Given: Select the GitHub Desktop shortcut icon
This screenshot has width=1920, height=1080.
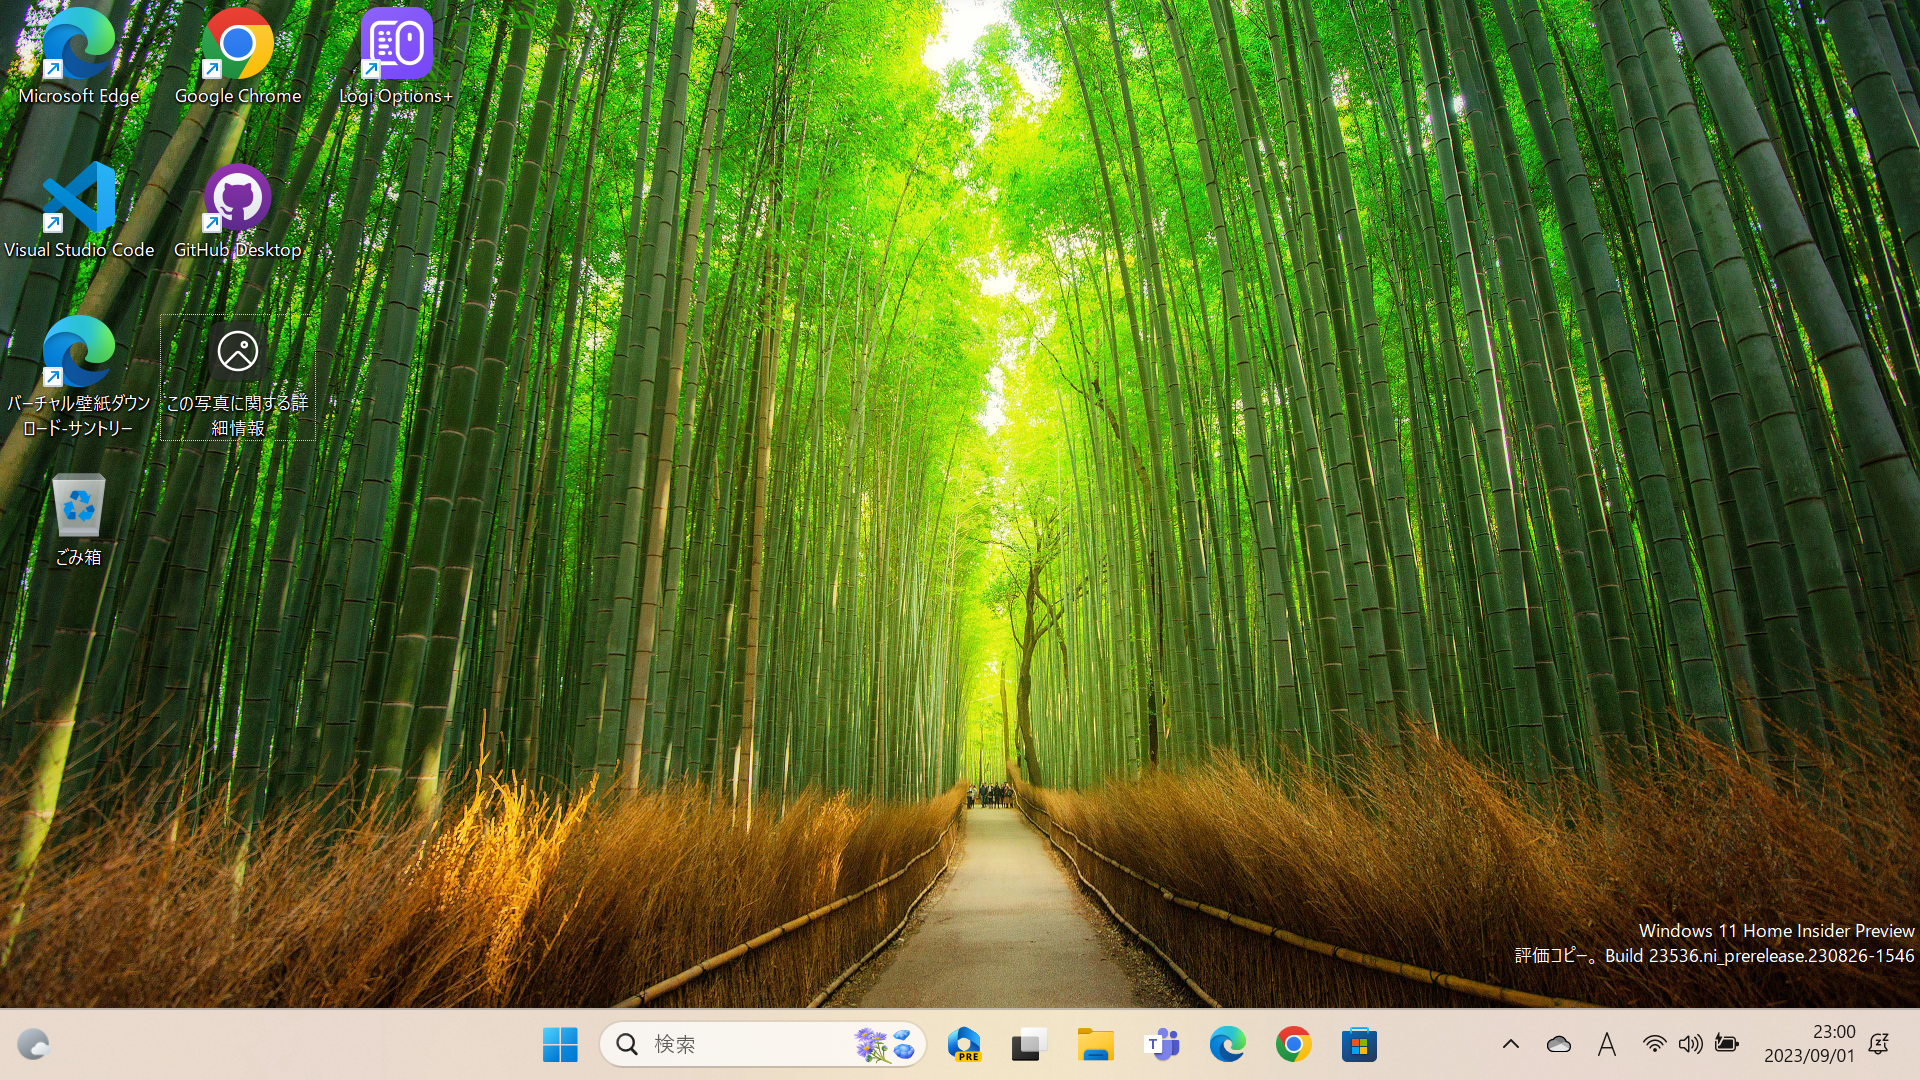Looking at the screenshot, I should pos(237,211).
